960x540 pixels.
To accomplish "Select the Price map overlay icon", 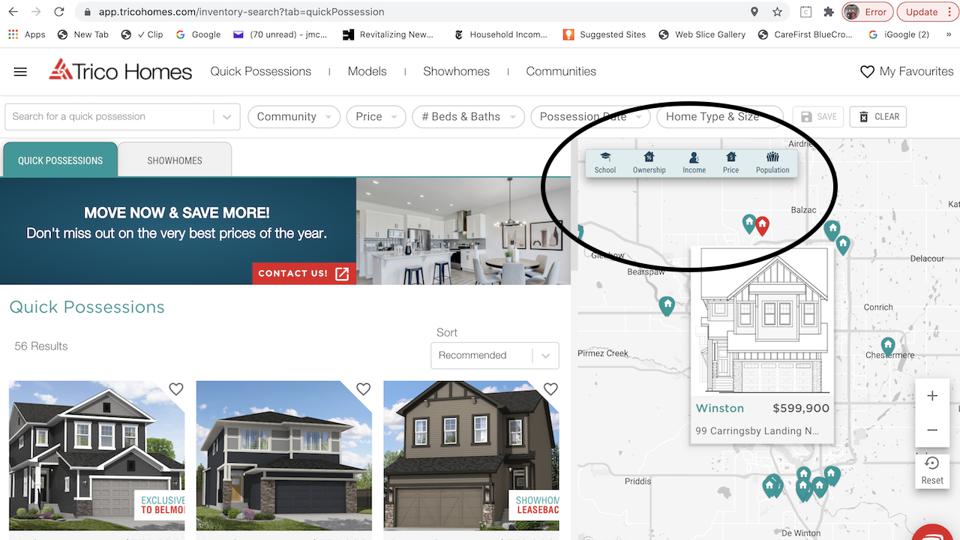I will [x=731, y=162].
